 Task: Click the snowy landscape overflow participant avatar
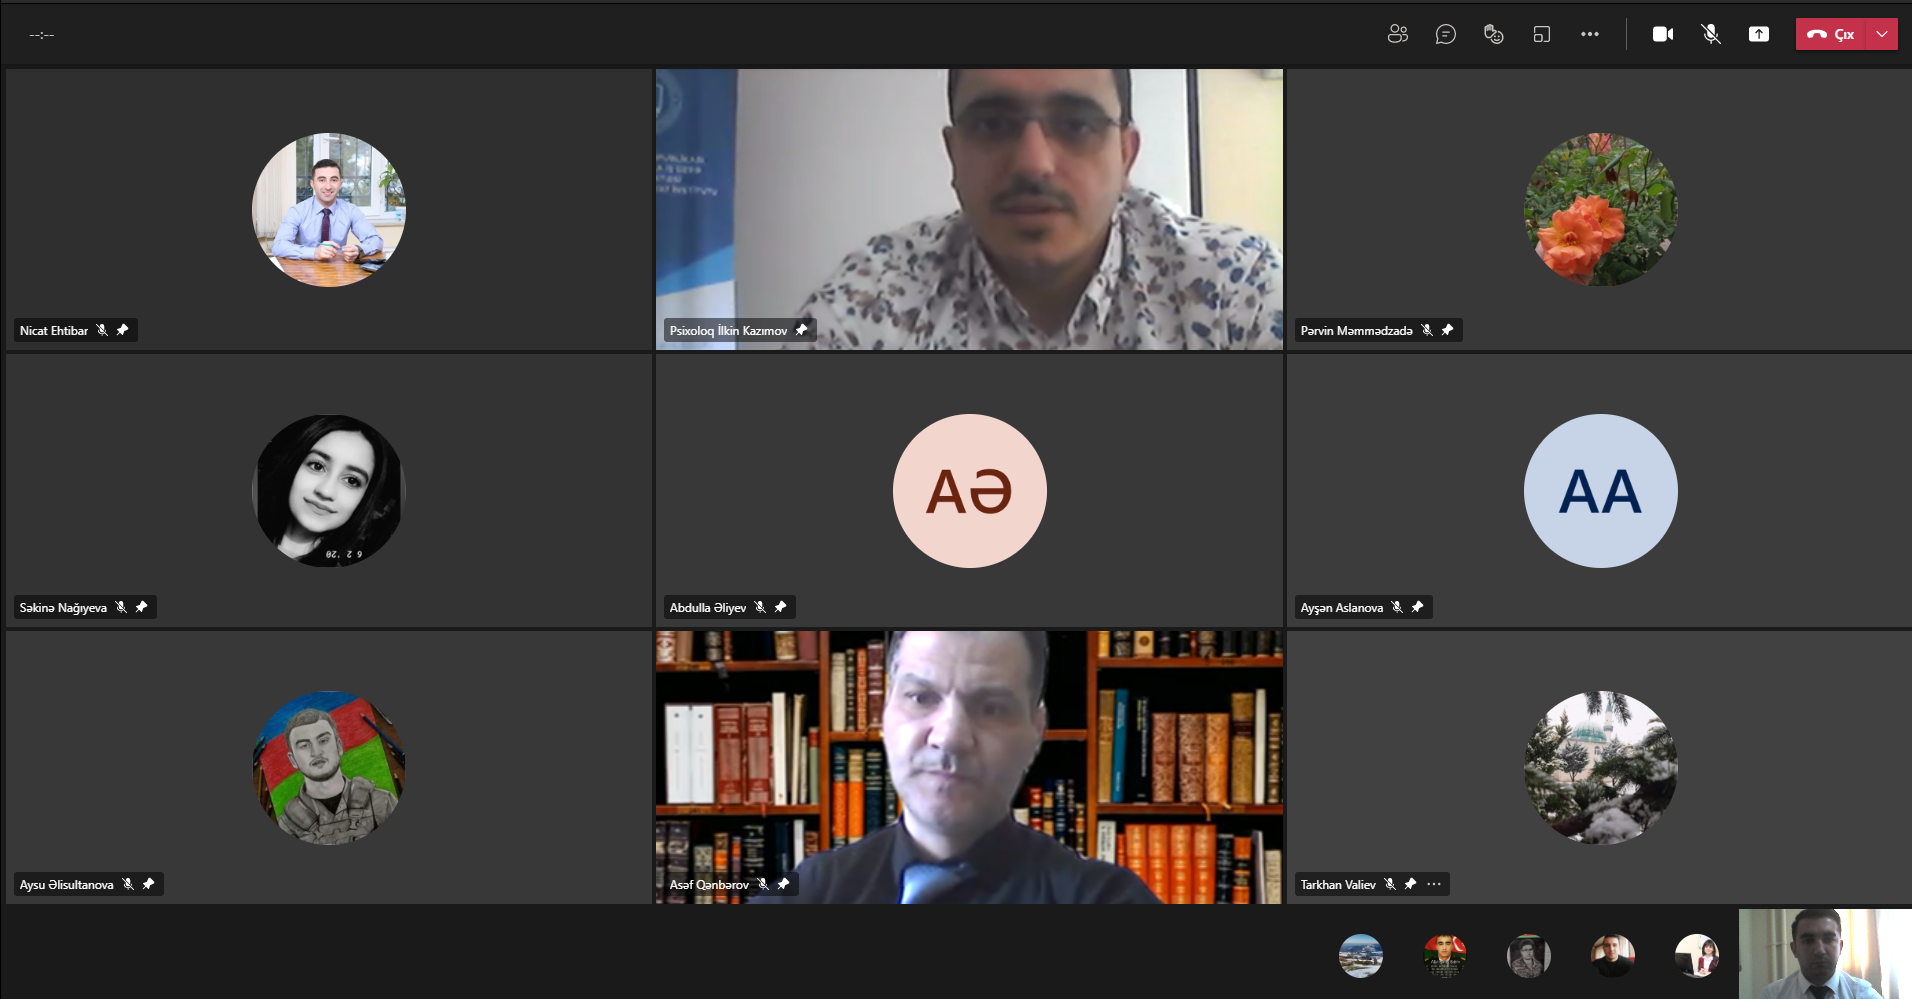point(1360,956)
